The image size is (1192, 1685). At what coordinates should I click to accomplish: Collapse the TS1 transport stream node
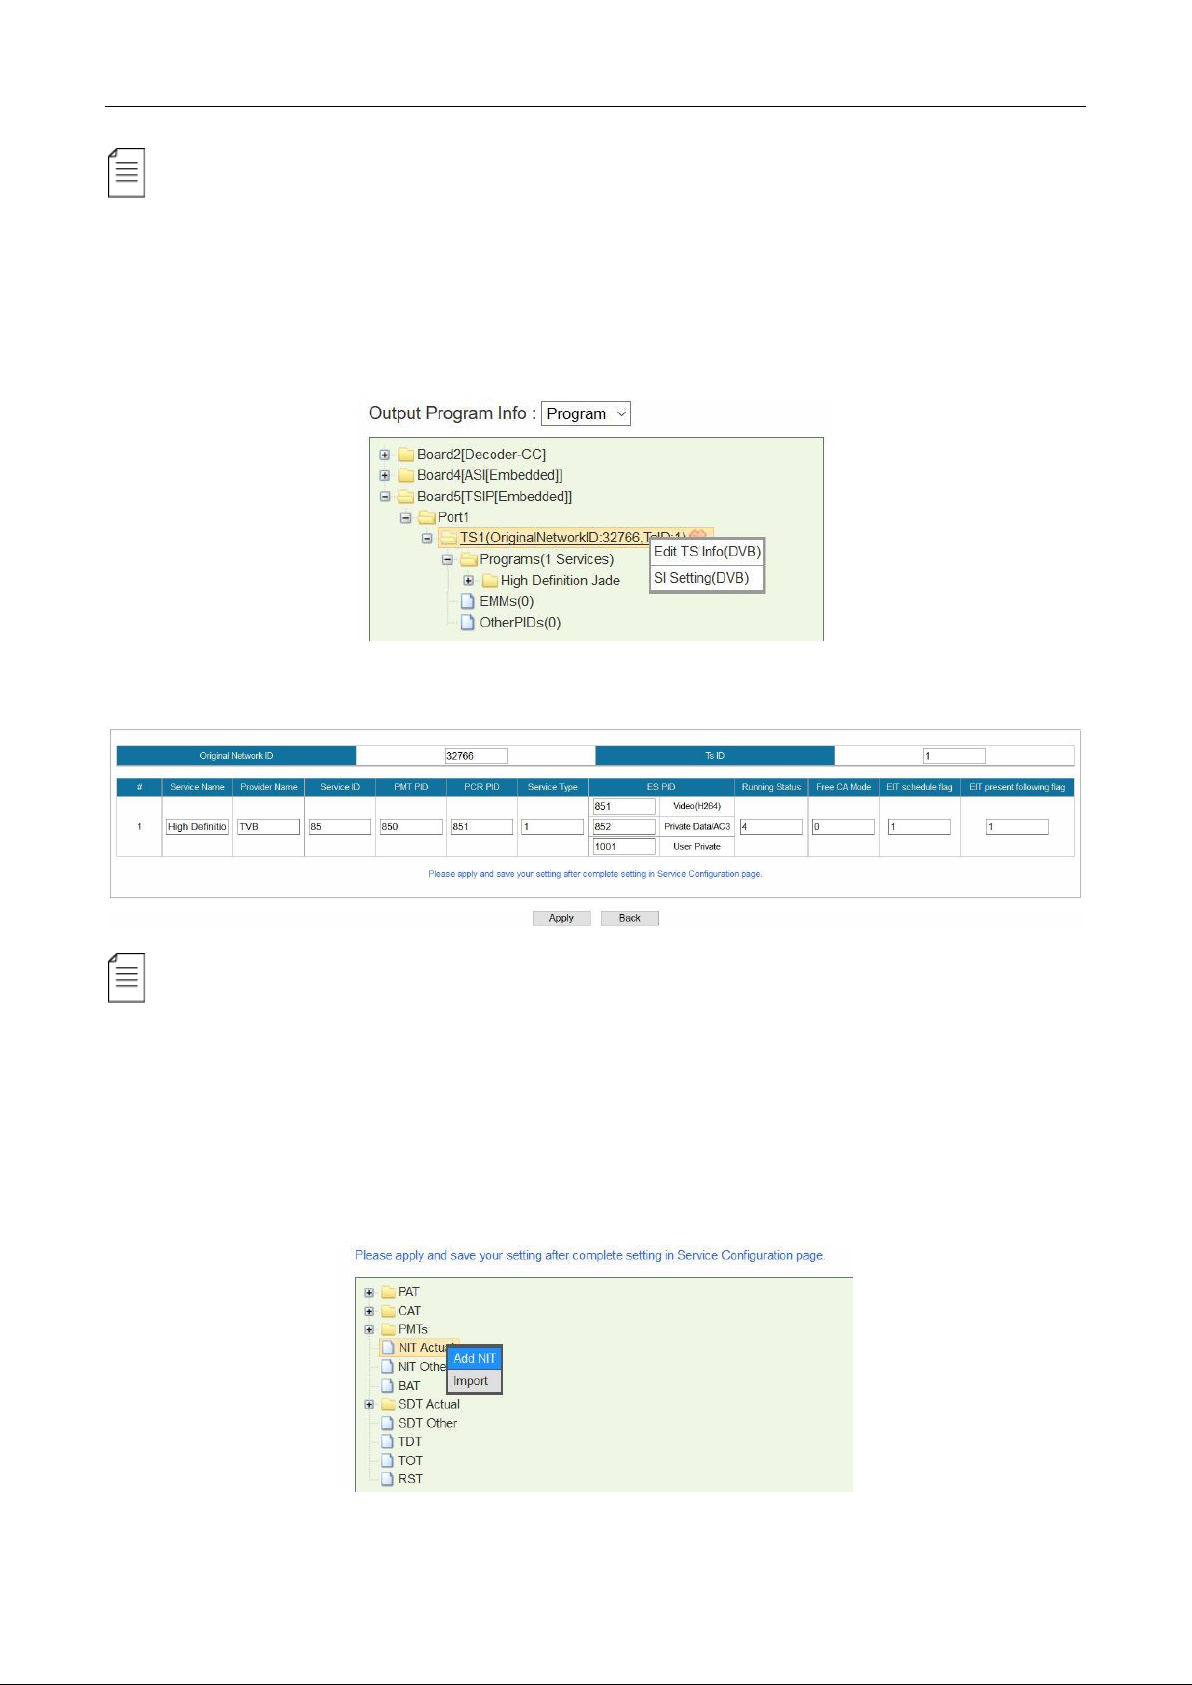pyautogui.click(x=427, y=538)
